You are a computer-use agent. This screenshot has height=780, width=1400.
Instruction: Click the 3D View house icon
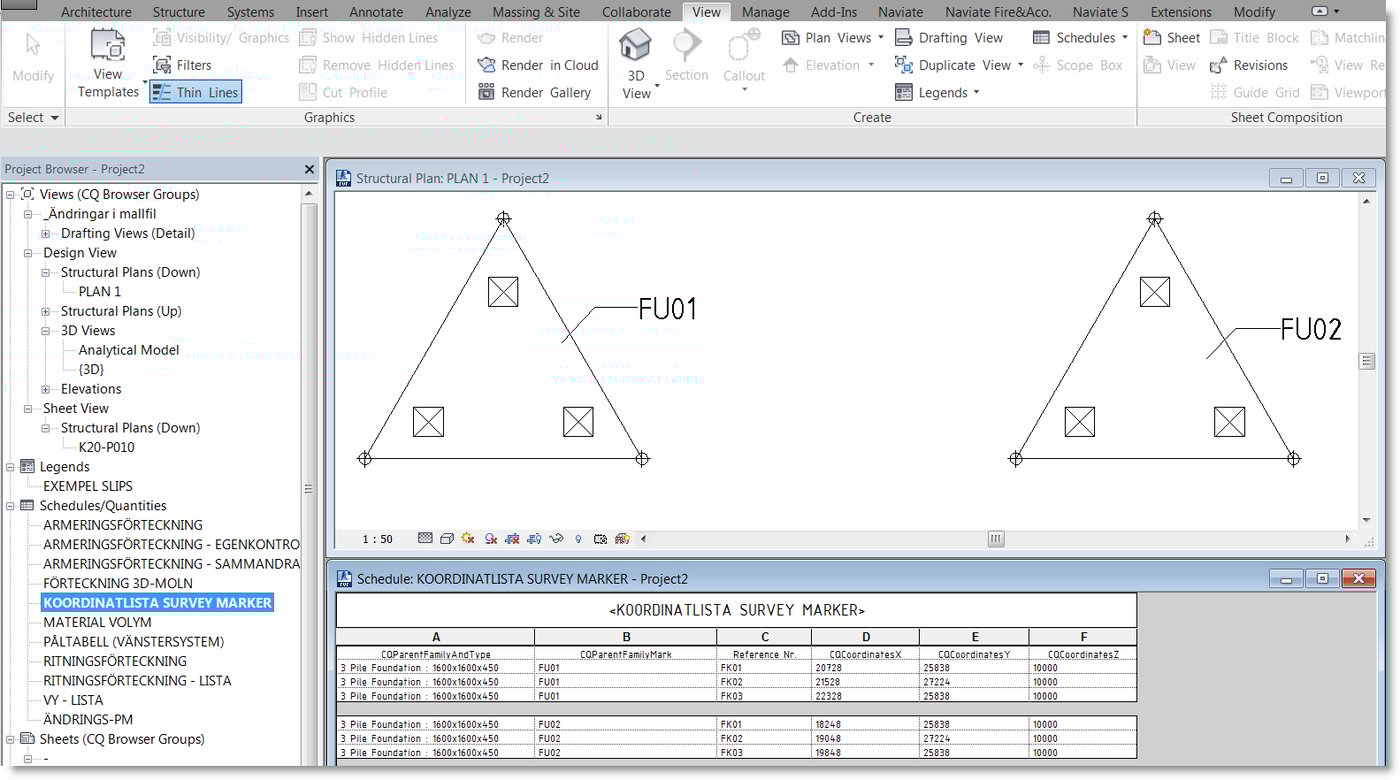(635, 46)
